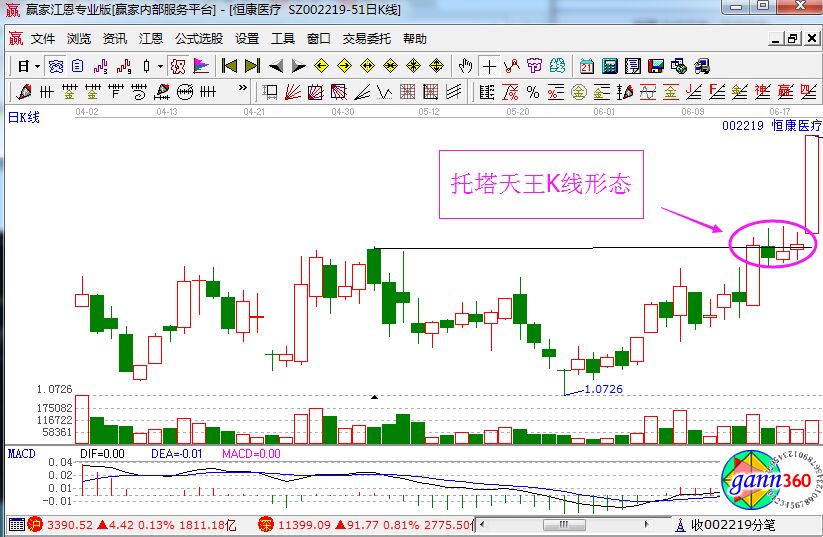Select the percent retracement tool
The width and height of the screenshot is (823, 537).
[x=532, y=93]
